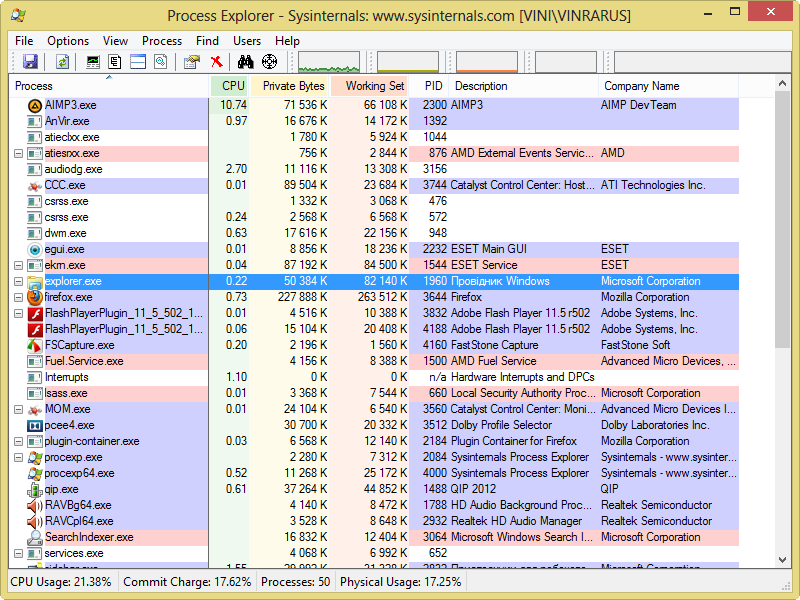This screenshot has width=800, height=600.
Task: Sort by the Private Bytes column header
Action: pos(289,86)
